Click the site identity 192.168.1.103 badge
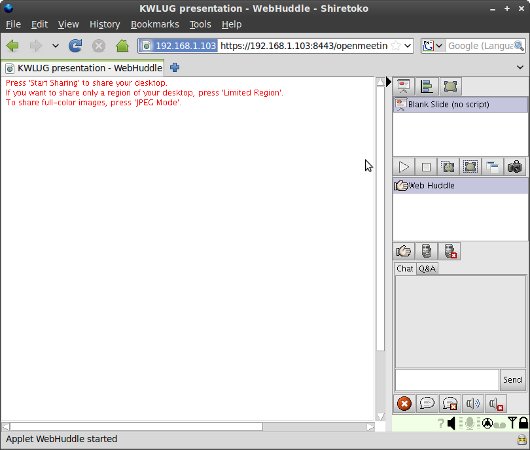The height and width of the screenshot is (450, 530). (x=178, y=46)
